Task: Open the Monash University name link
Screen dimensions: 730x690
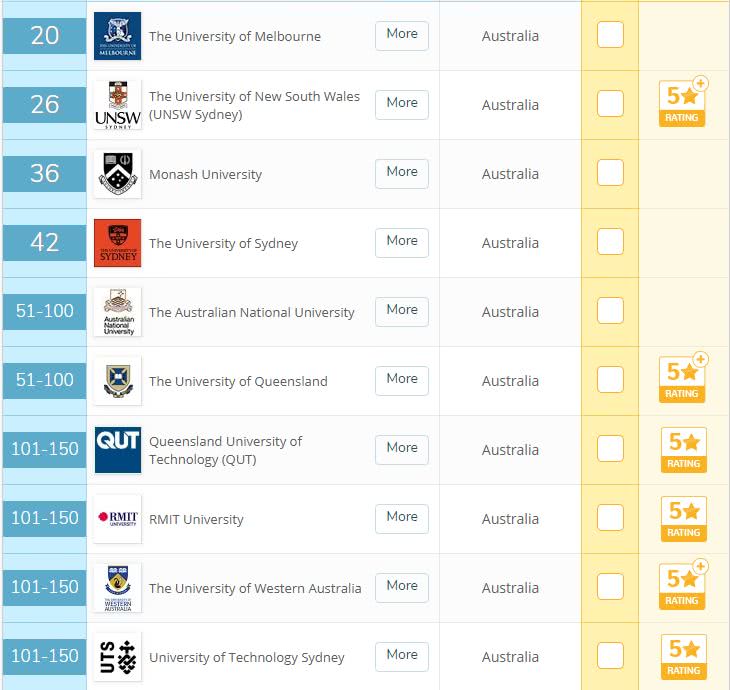Action: pyautogui.click(x=205, y=175)
